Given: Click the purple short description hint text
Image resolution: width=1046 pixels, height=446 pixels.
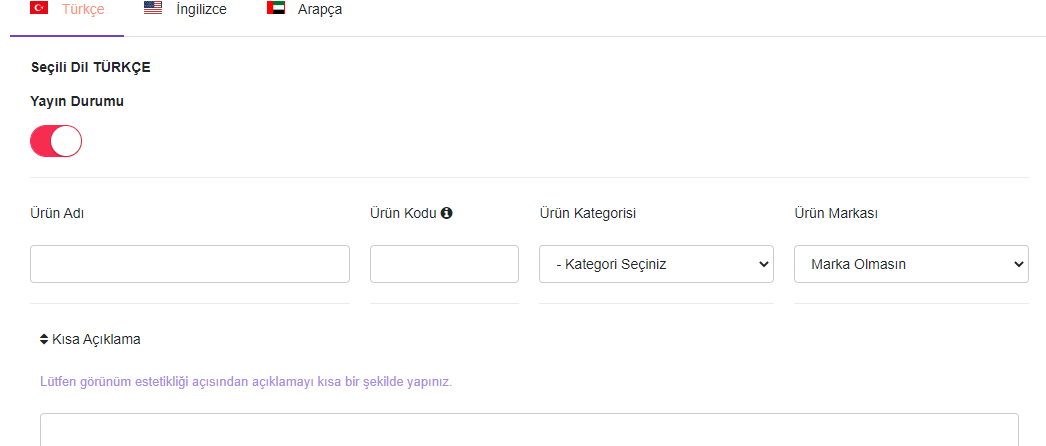Looking at the screenshot, I should point(246,383).
